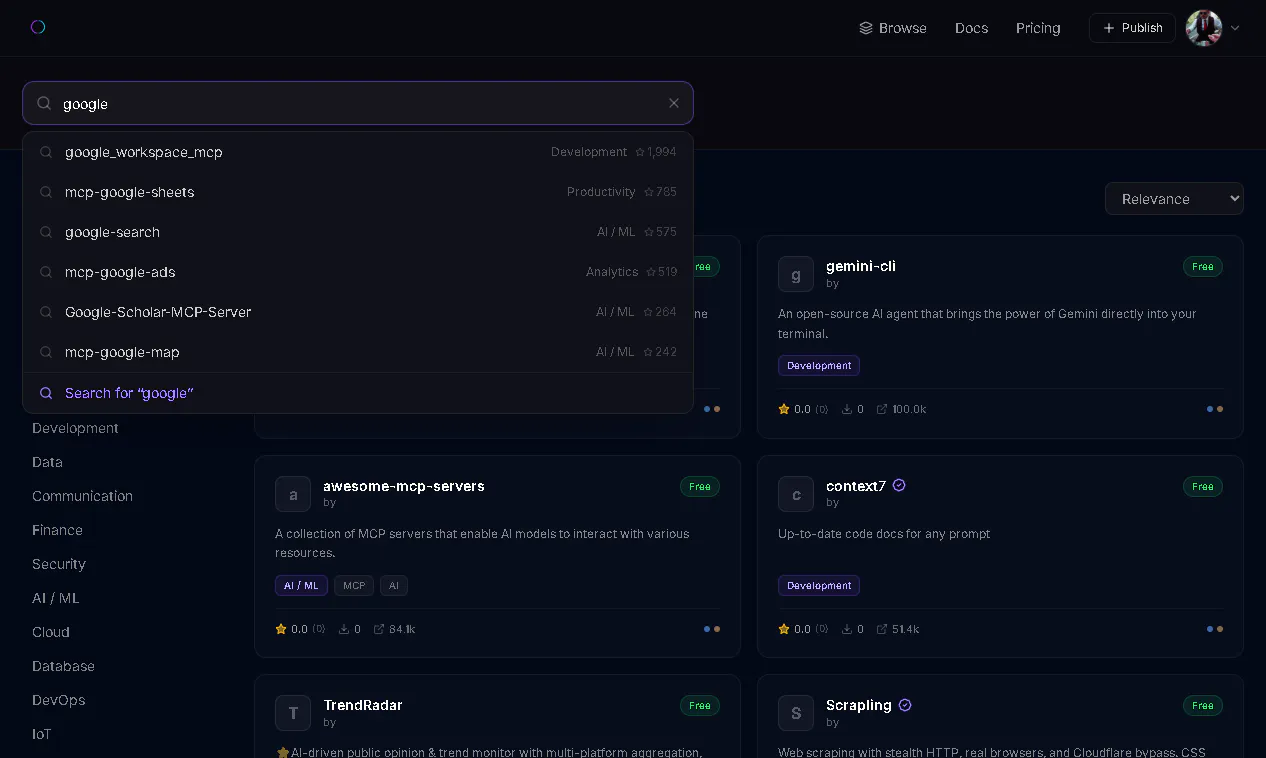Image resolution: width=1266 pixels, height=758 pixels.
Task: Select google-search suggestion
Action: point(358,232)
